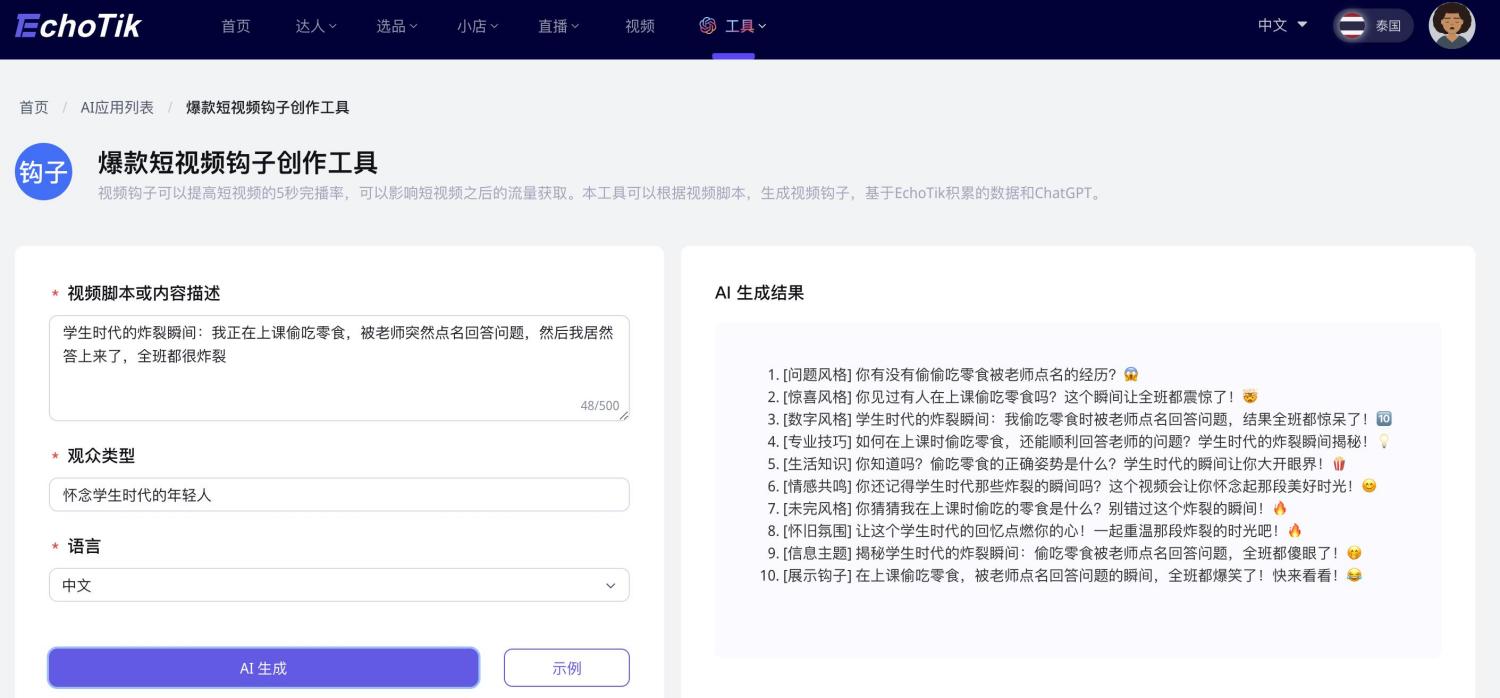Click the Thailand flag icon

point(1351,26)
